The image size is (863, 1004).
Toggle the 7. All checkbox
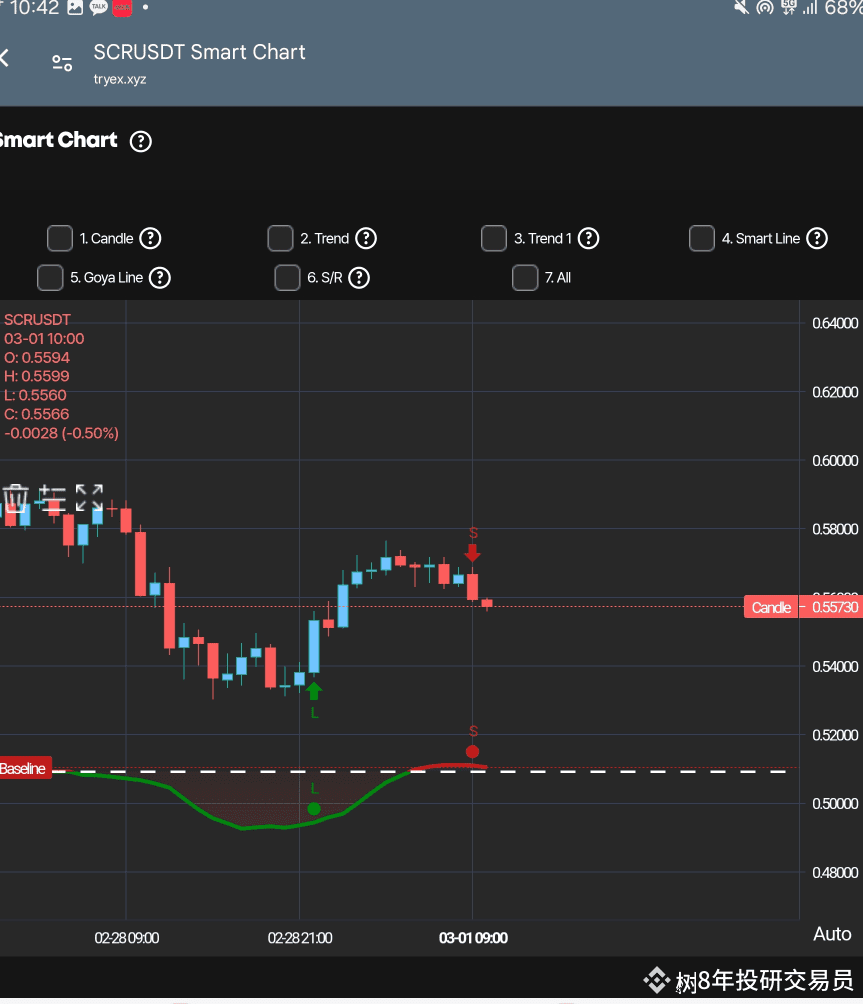click(525, 278)
